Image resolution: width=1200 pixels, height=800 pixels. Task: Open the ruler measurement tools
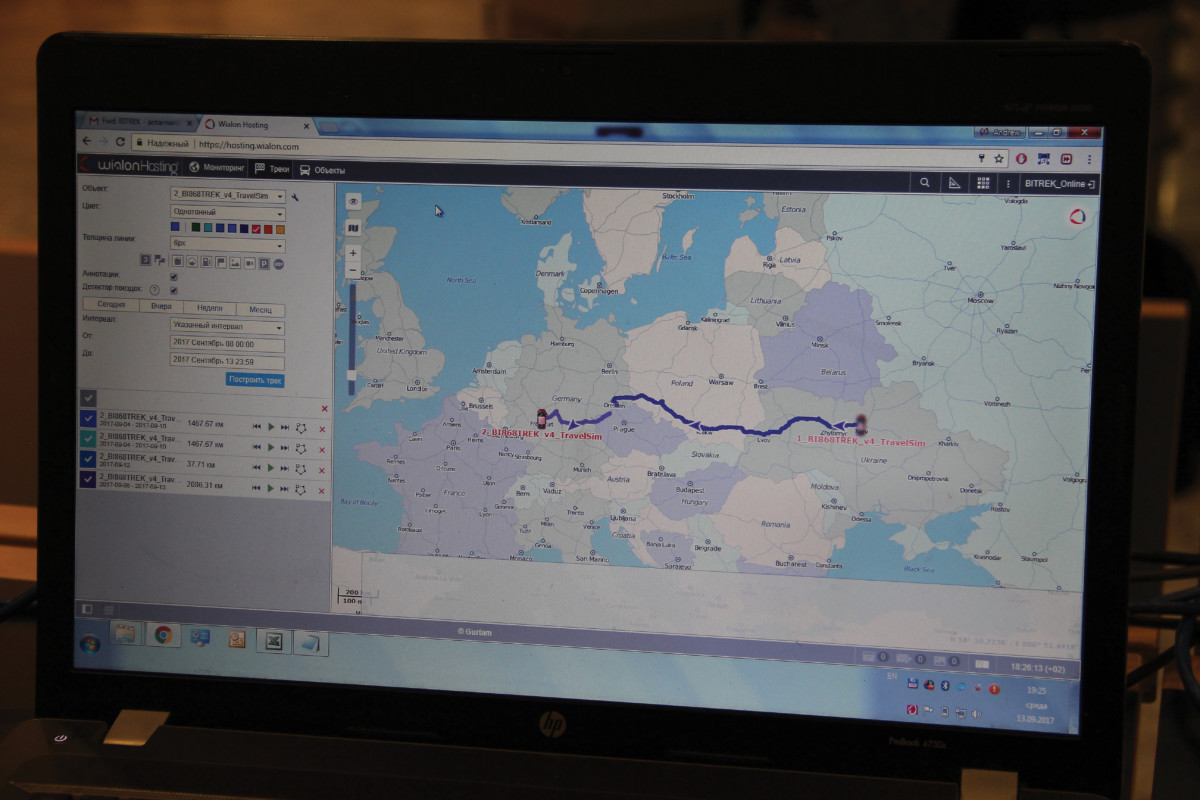[953, 183]
